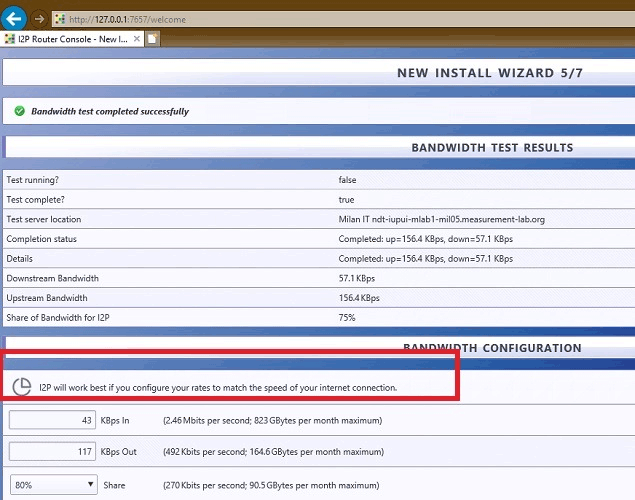Click the 'KBps In' label
This screenshot has height=500, width=635.
click(x=115, y=420)
